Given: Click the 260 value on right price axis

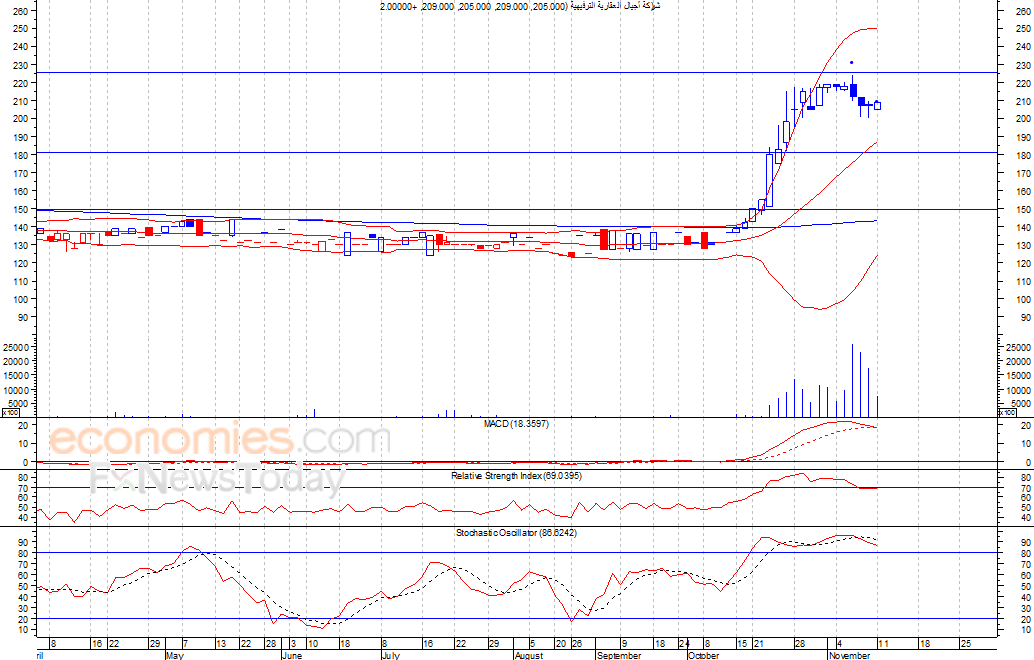Looking at the screenshot, I should click(x=1023, y=11).
